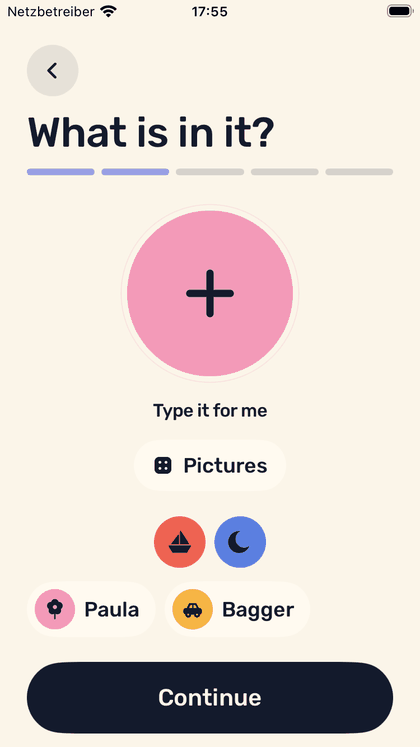Select the sailboat picture icon
Viewport: 420px width, 747px height.
(180, 542)
